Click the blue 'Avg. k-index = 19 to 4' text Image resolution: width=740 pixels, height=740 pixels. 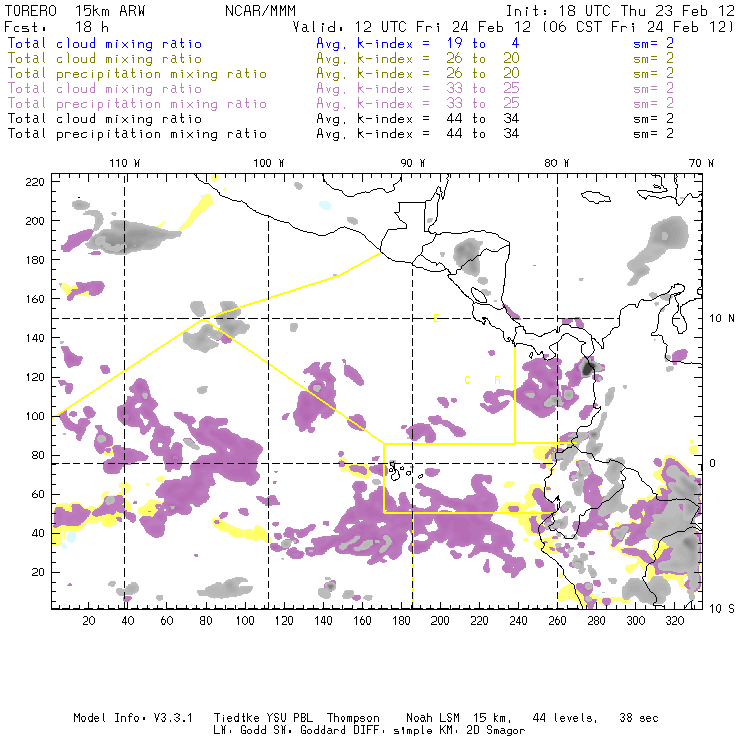click(x=418, y=44)
